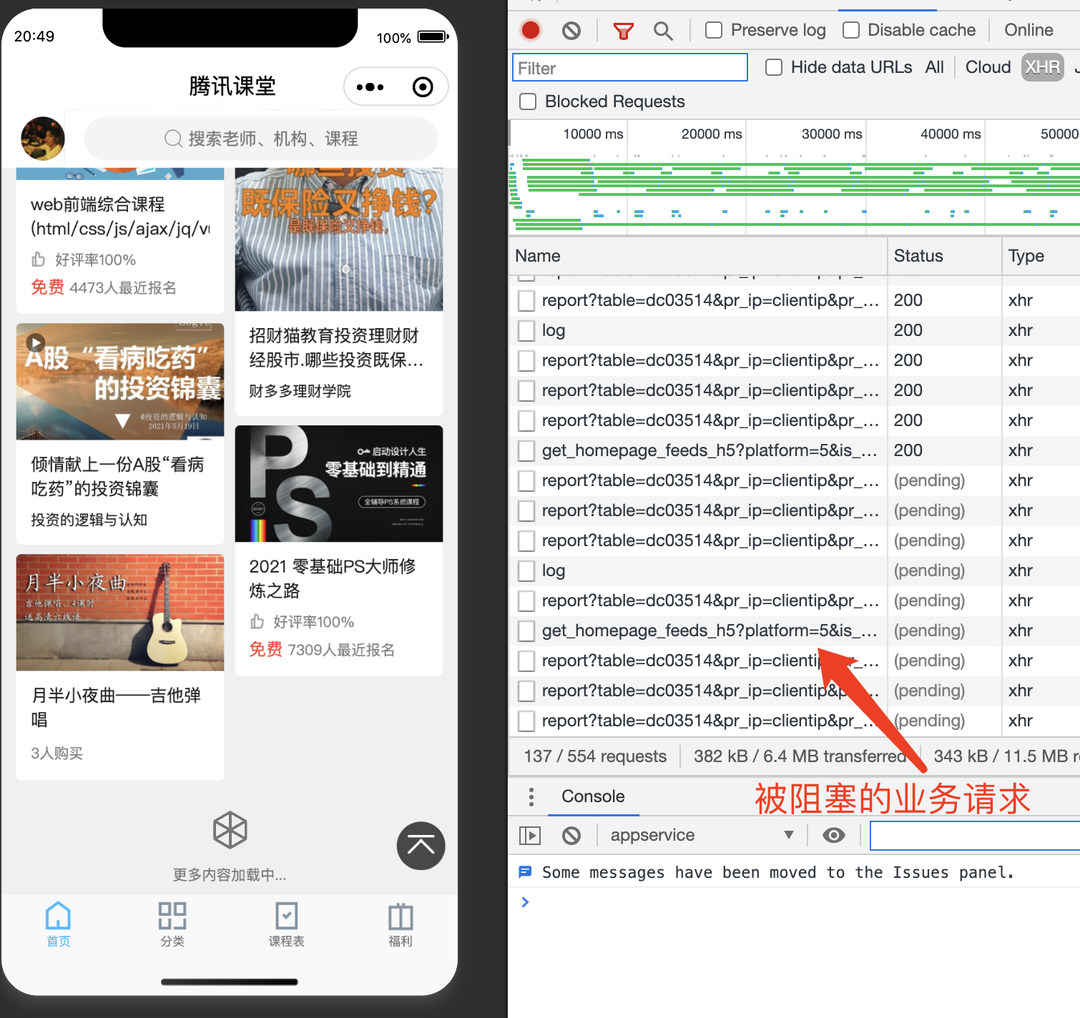Click the 137 / 554 requests summary

click(595, 756)
